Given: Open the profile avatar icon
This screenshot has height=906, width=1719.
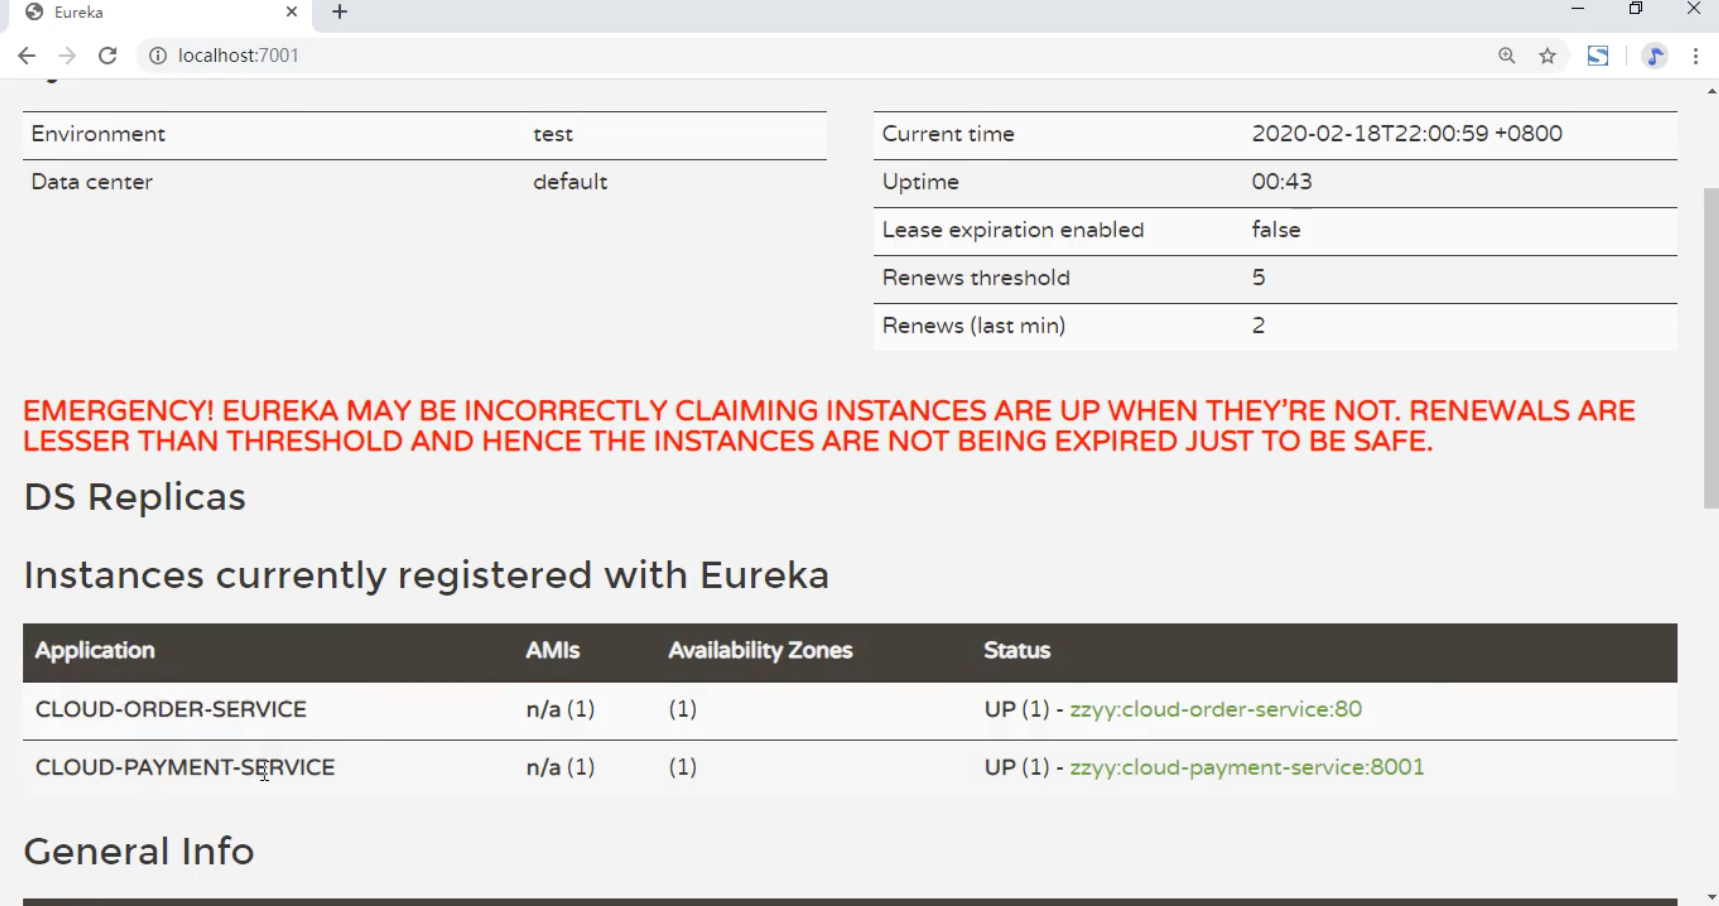Looking at the screenshot, I should [1655, 56].
